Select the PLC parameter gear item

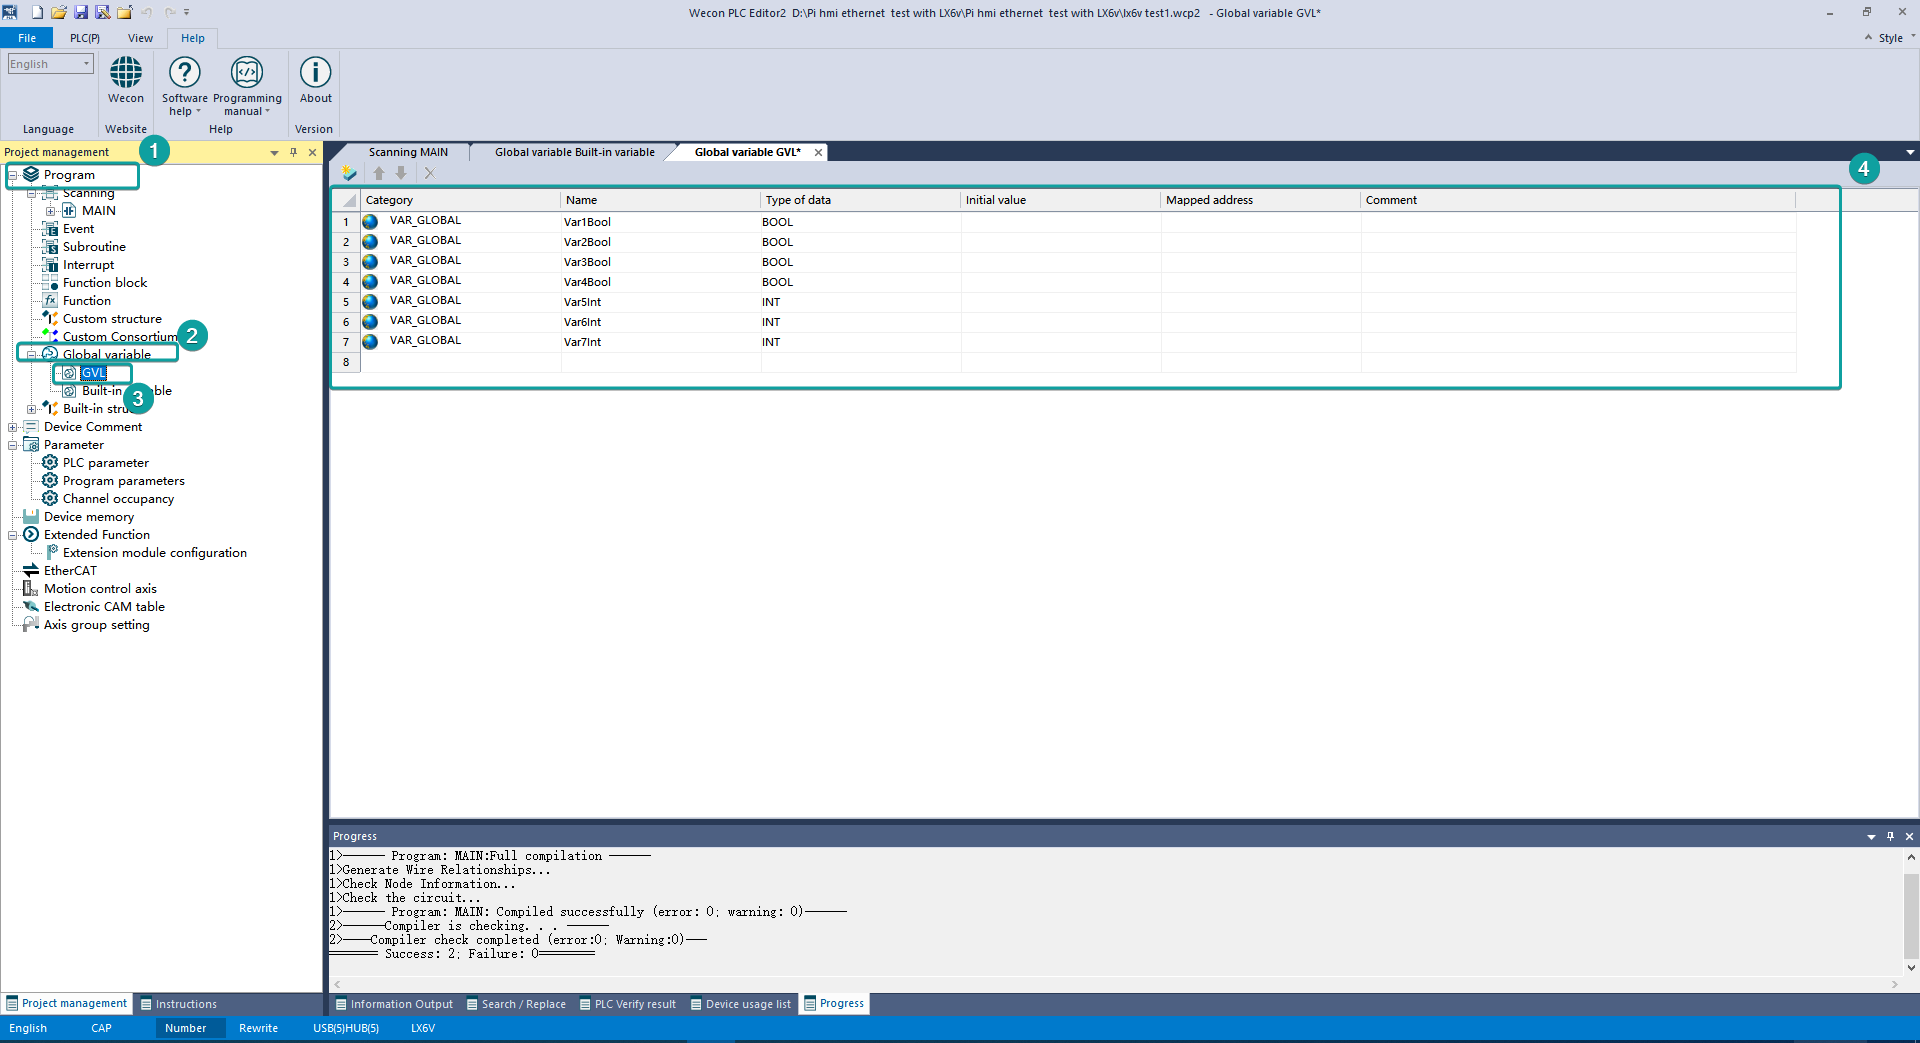click(x=105, y=463)
